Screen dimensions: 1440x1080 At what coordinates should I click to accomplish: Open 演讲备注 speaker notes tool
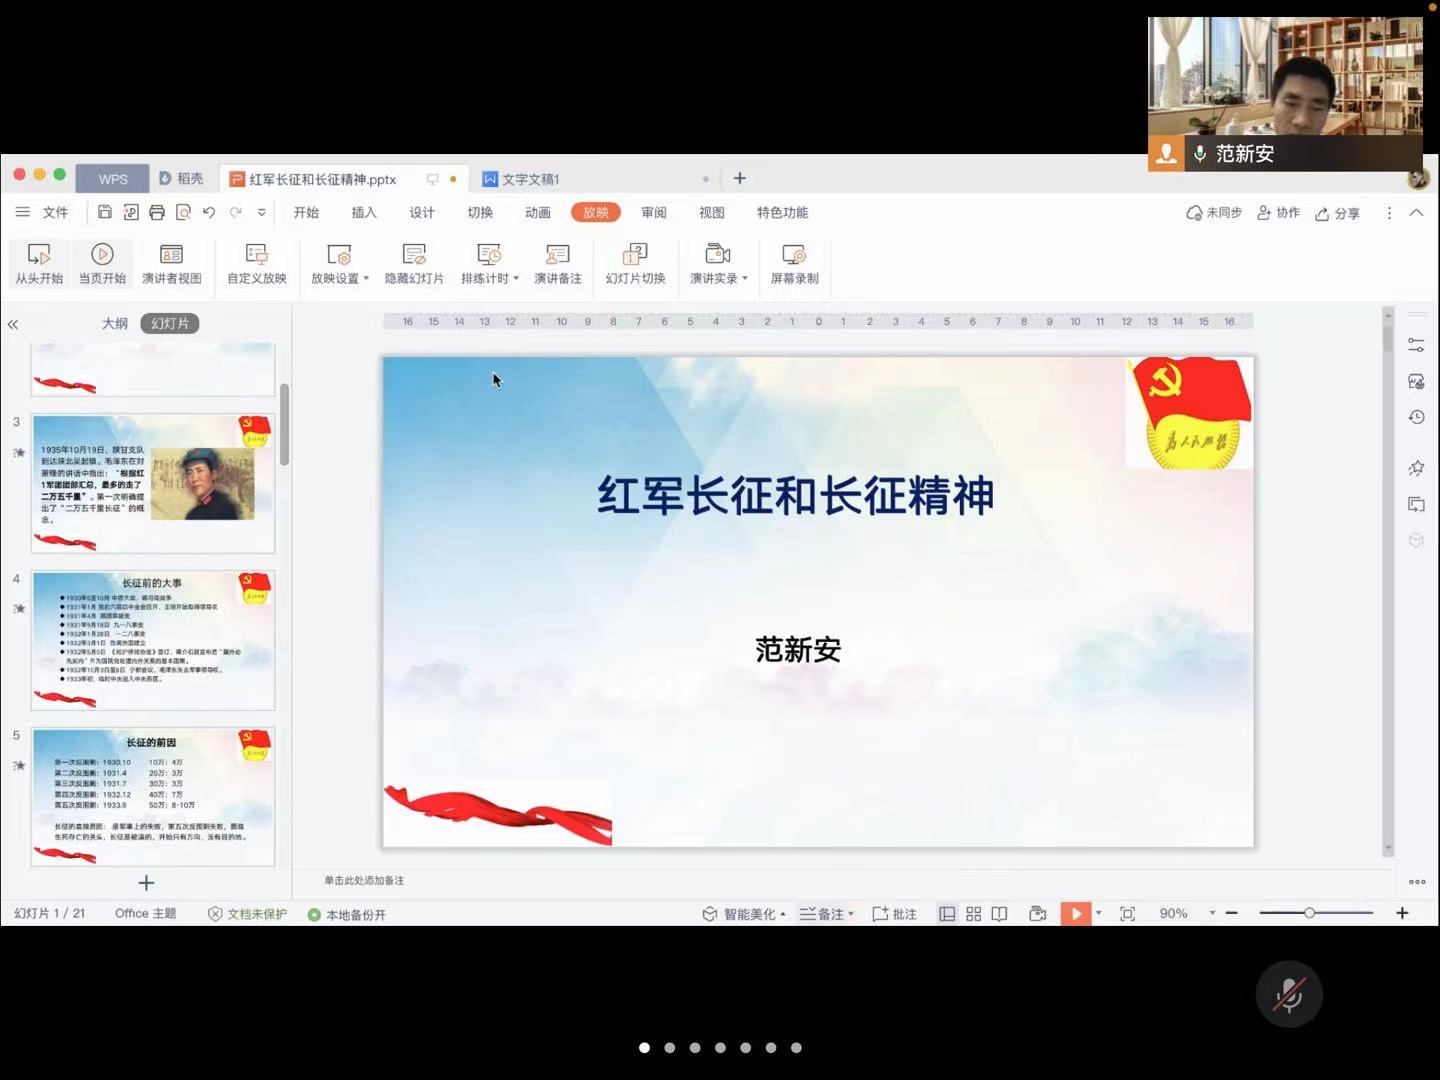pos(557,255)
